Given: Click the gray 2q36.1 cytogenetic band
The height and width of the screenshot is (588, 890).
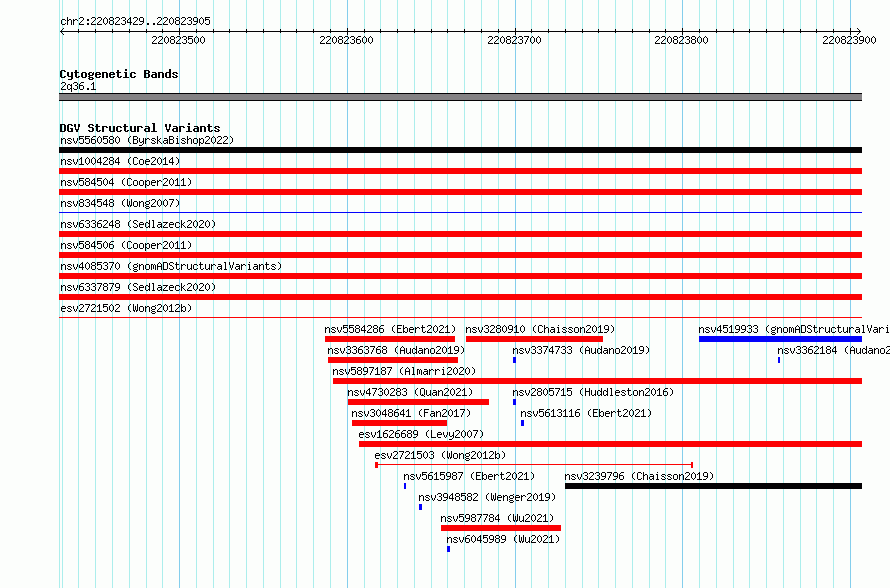Looking at the screenshot, I should (x=461, y=97).
